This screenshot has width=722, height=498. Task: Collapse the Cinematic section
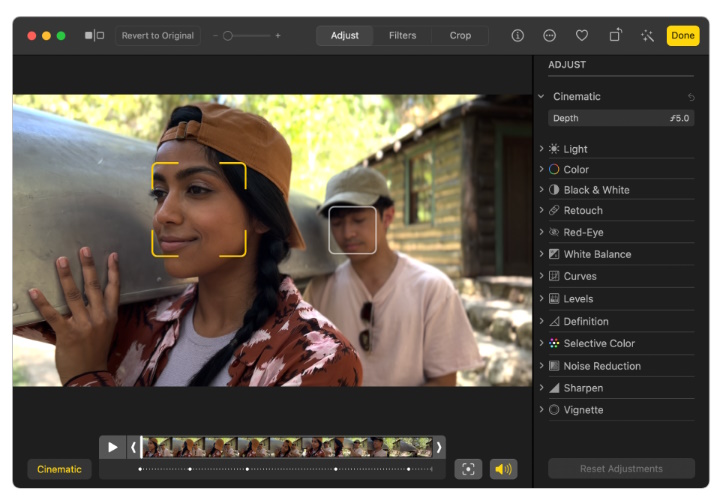point(541,97)
